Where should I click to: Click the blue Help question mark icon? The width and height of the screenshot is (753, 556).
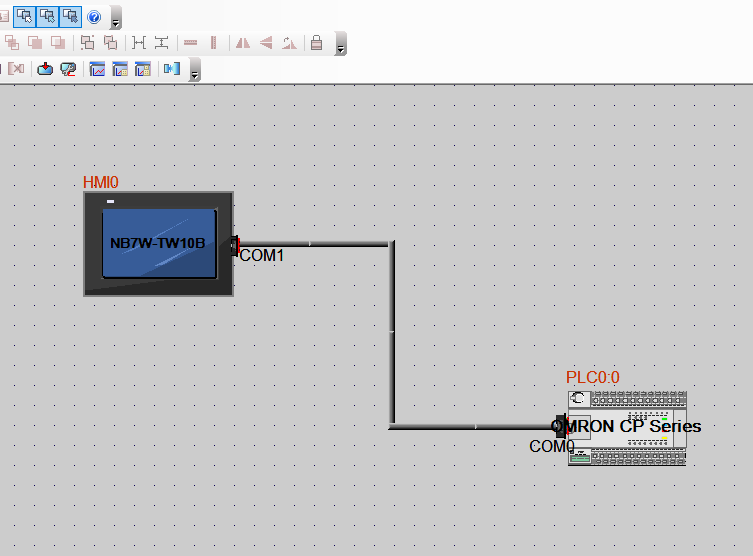(x=94, y=17)
